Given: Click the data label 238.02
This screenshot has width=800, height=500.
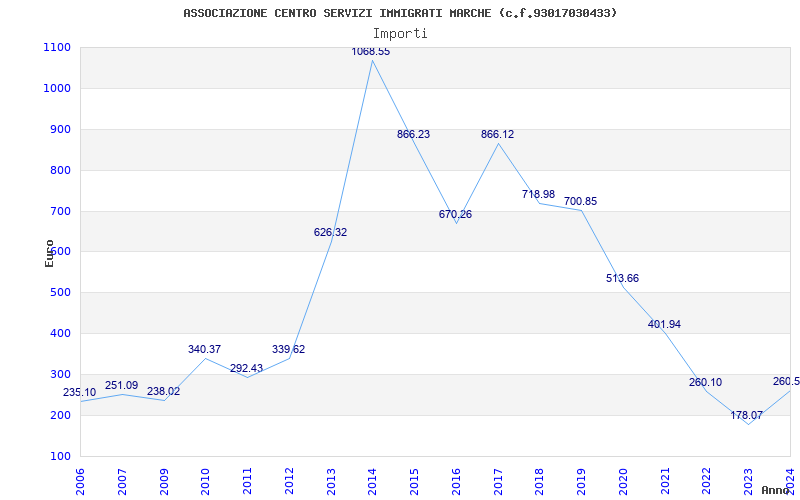Looking at the screenshot, I should coord(163,392).
